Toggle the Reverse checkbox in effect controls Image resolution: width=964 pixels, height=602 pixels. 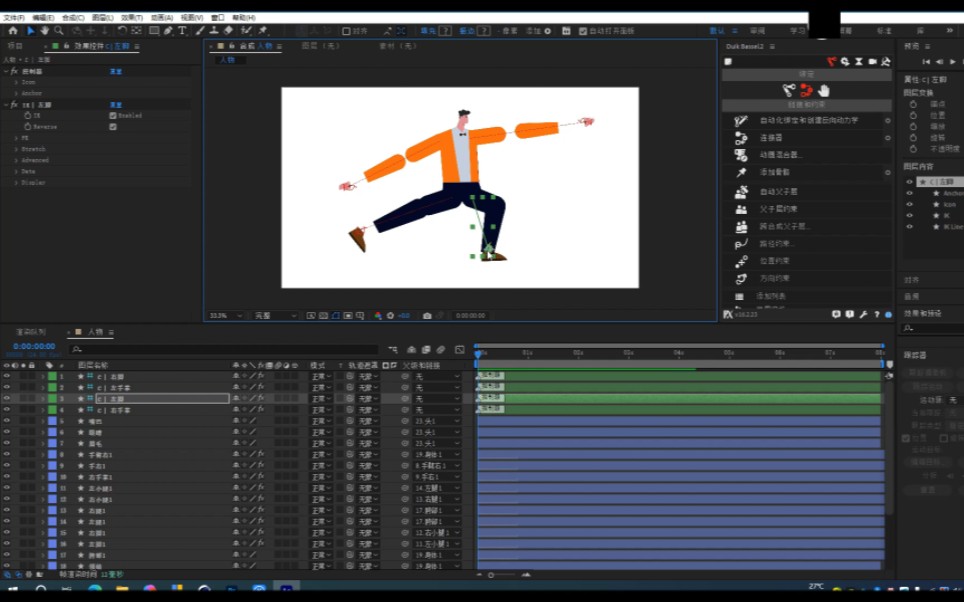(112, 127)
